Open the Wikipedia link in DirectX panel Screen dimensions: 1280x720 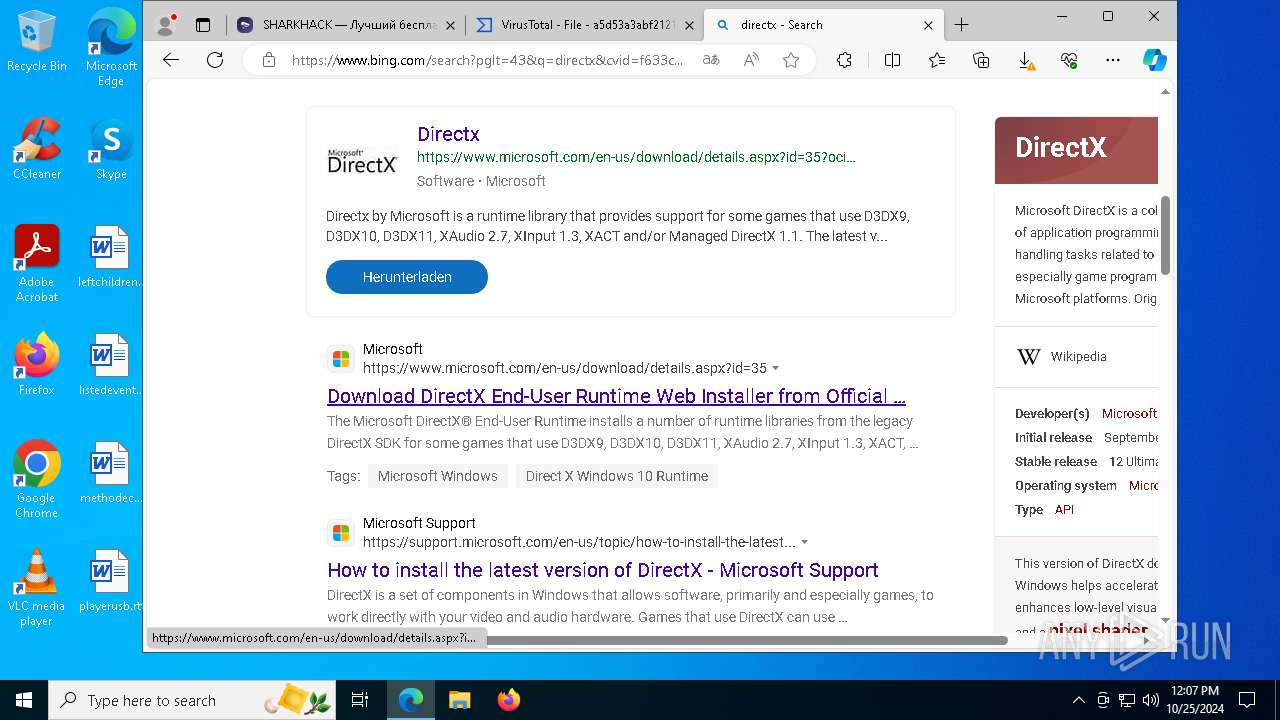point(1078,356)
